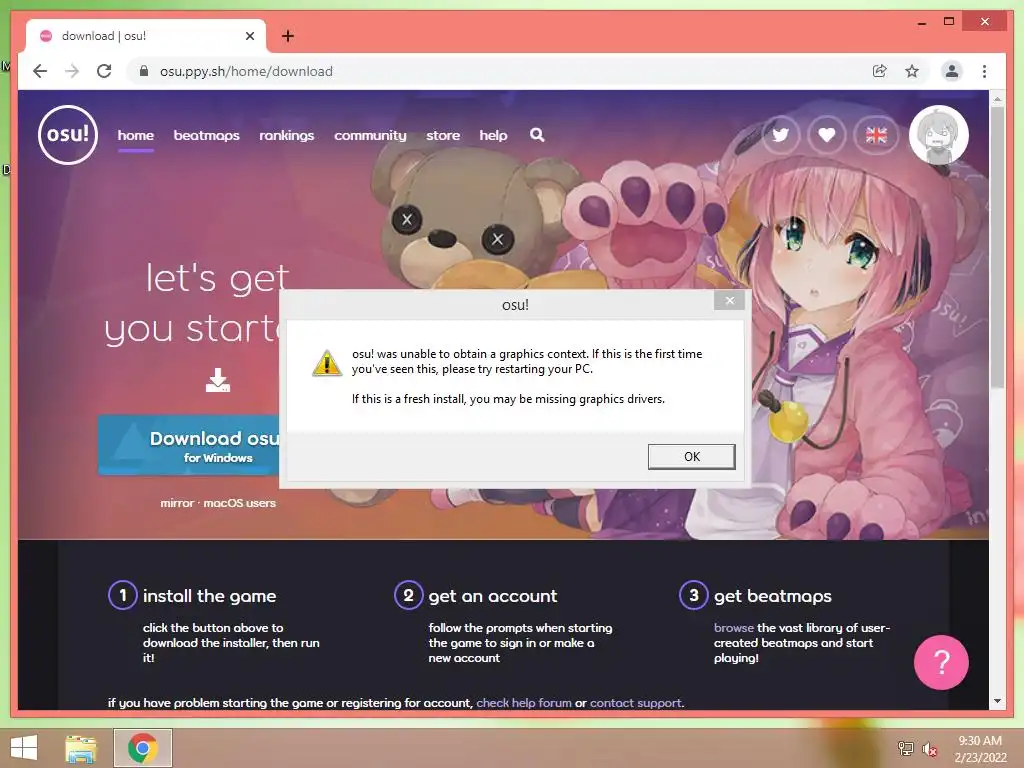
Task: Click Download osu! for Windows button
Action: (x=189, y=445)
